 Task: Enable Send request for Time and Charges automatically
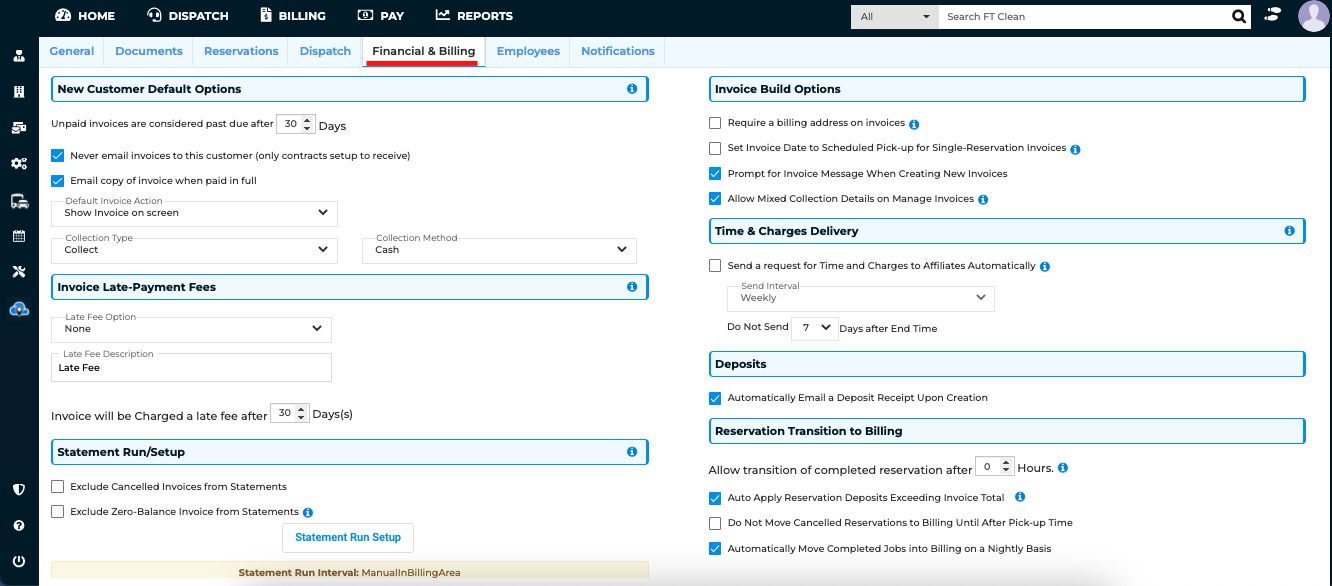715,266
